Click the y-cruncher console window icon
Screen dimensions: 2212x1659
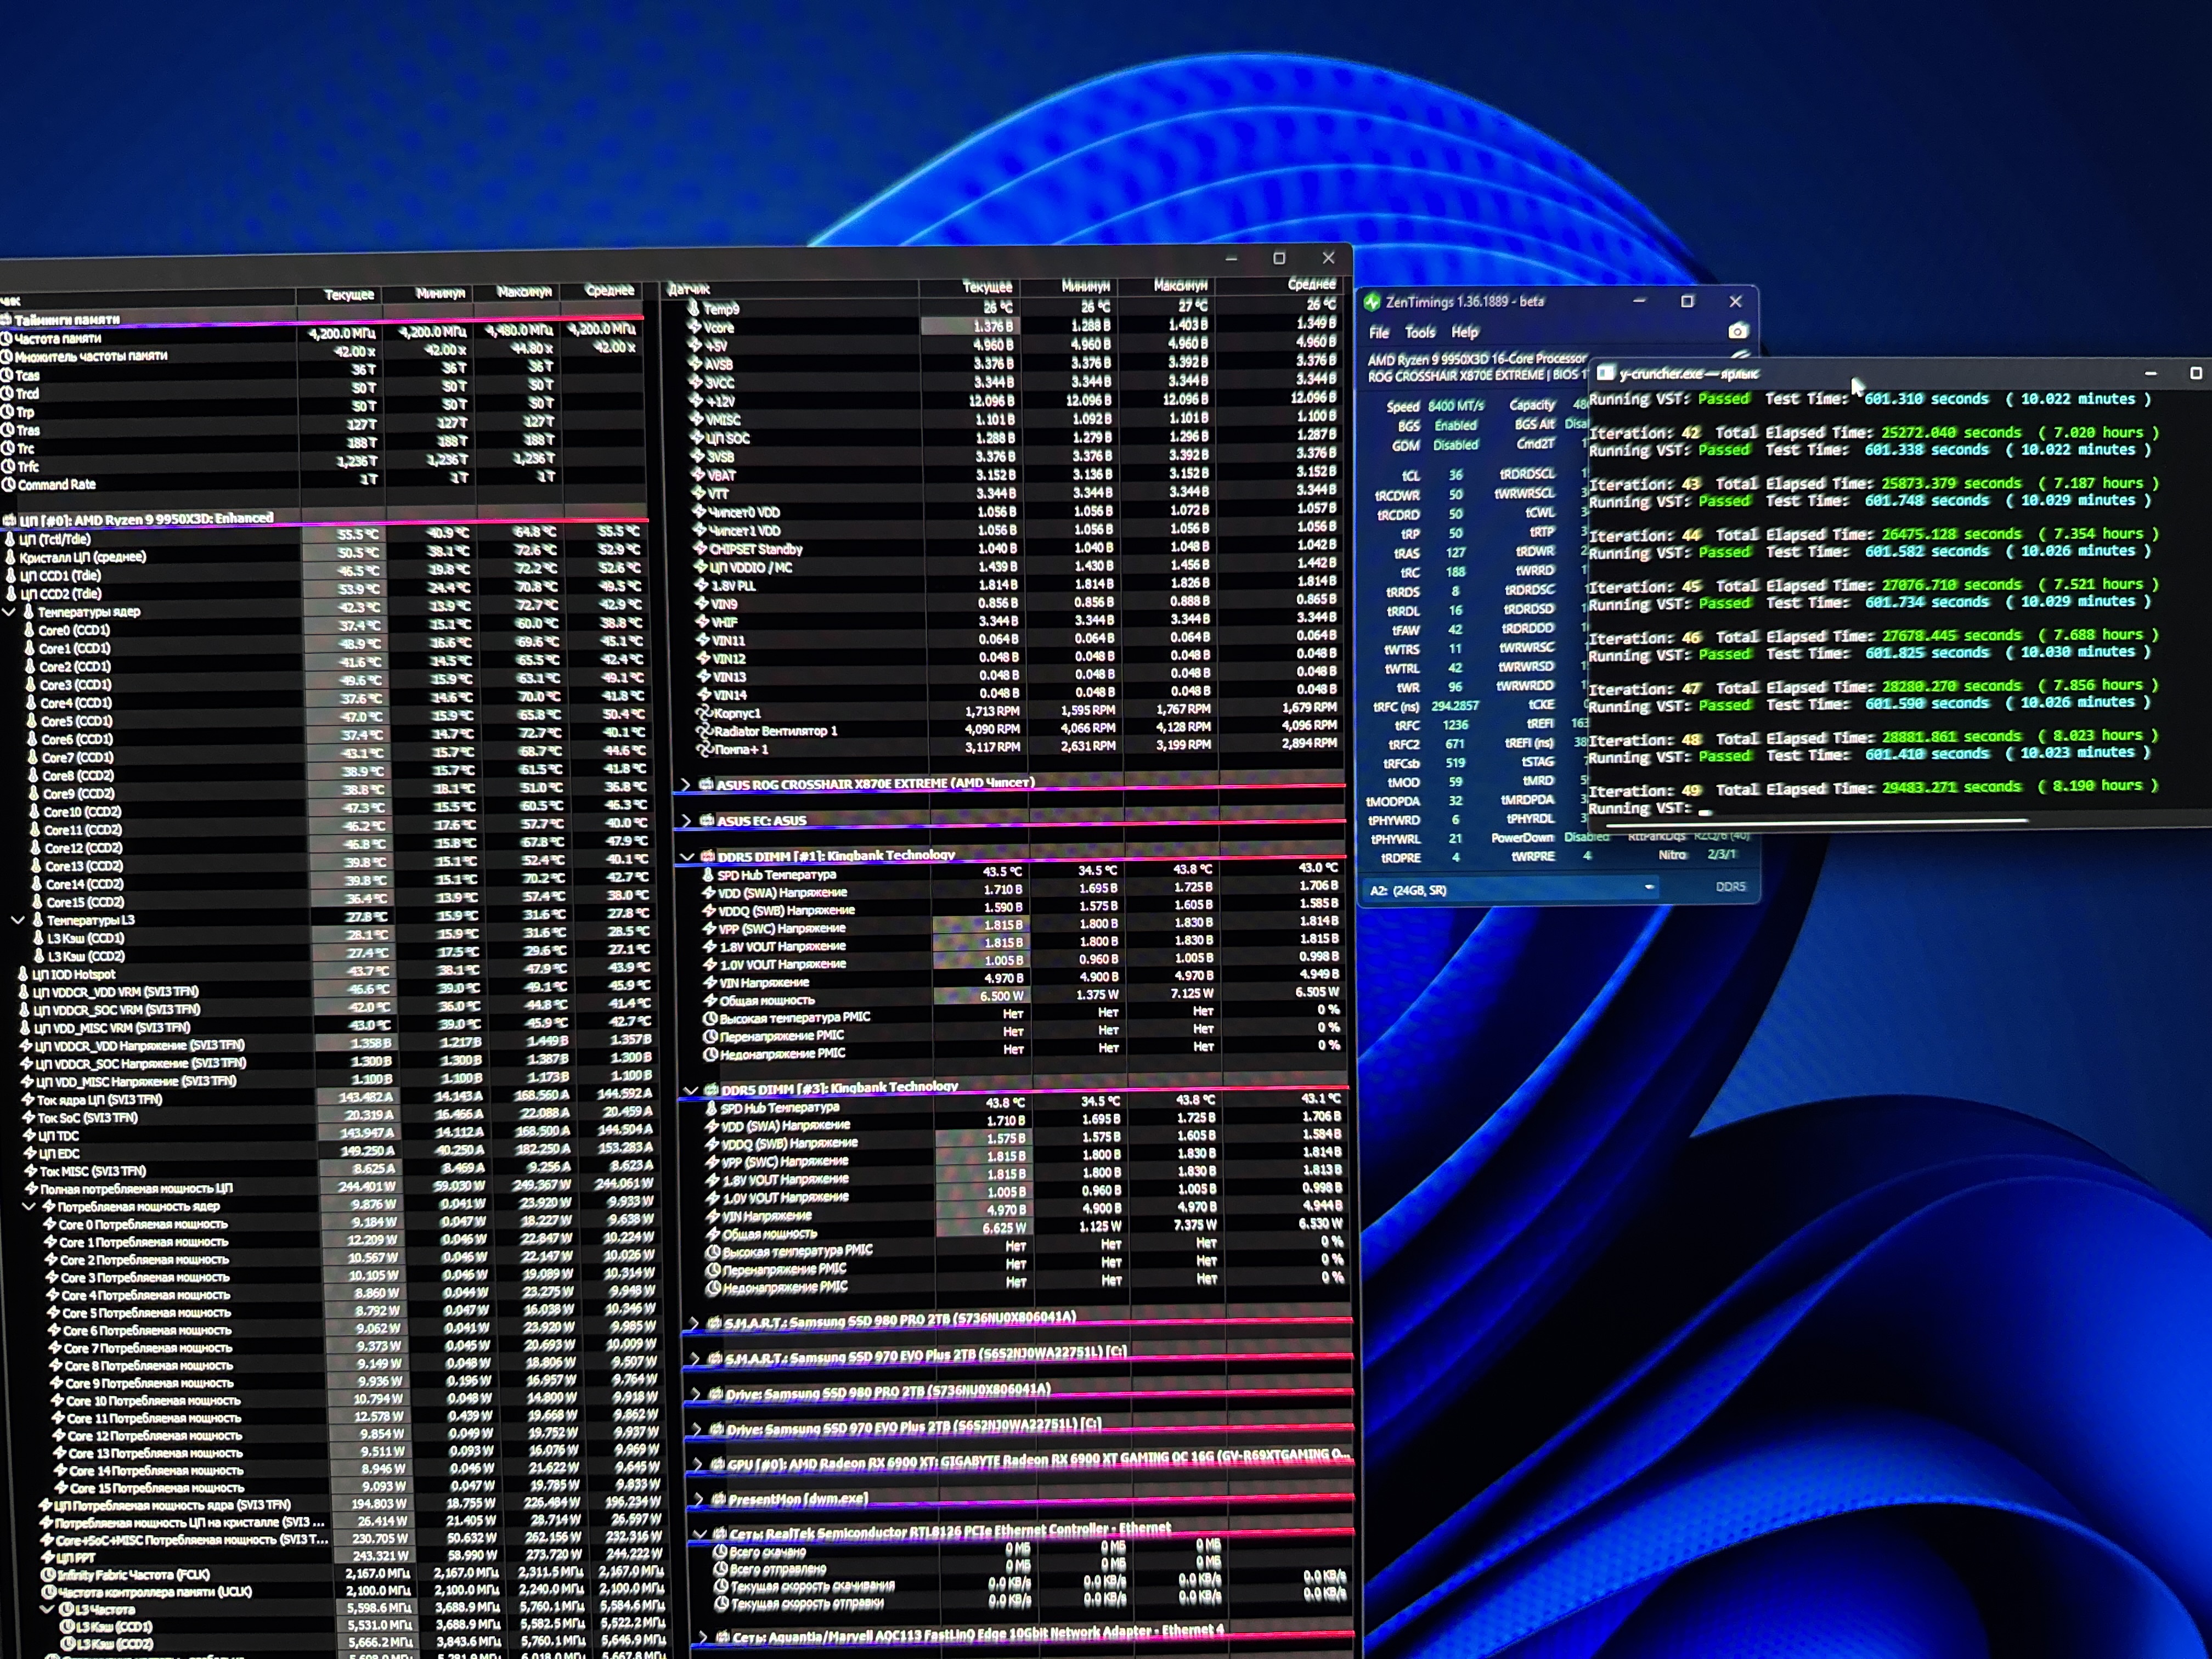(x=1605, y=374)
